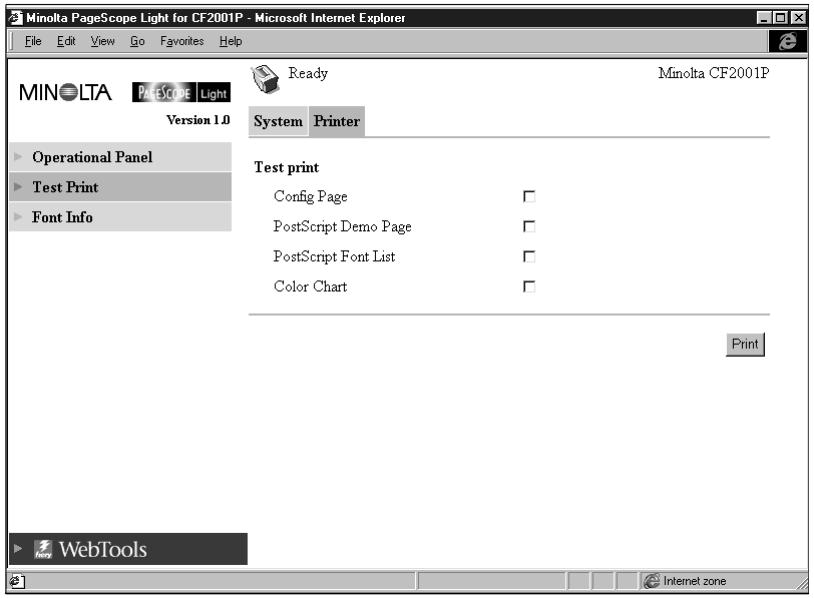Screen dimensions: 814x598
Task: Click the PageScope Light logo
Action: 181,92
